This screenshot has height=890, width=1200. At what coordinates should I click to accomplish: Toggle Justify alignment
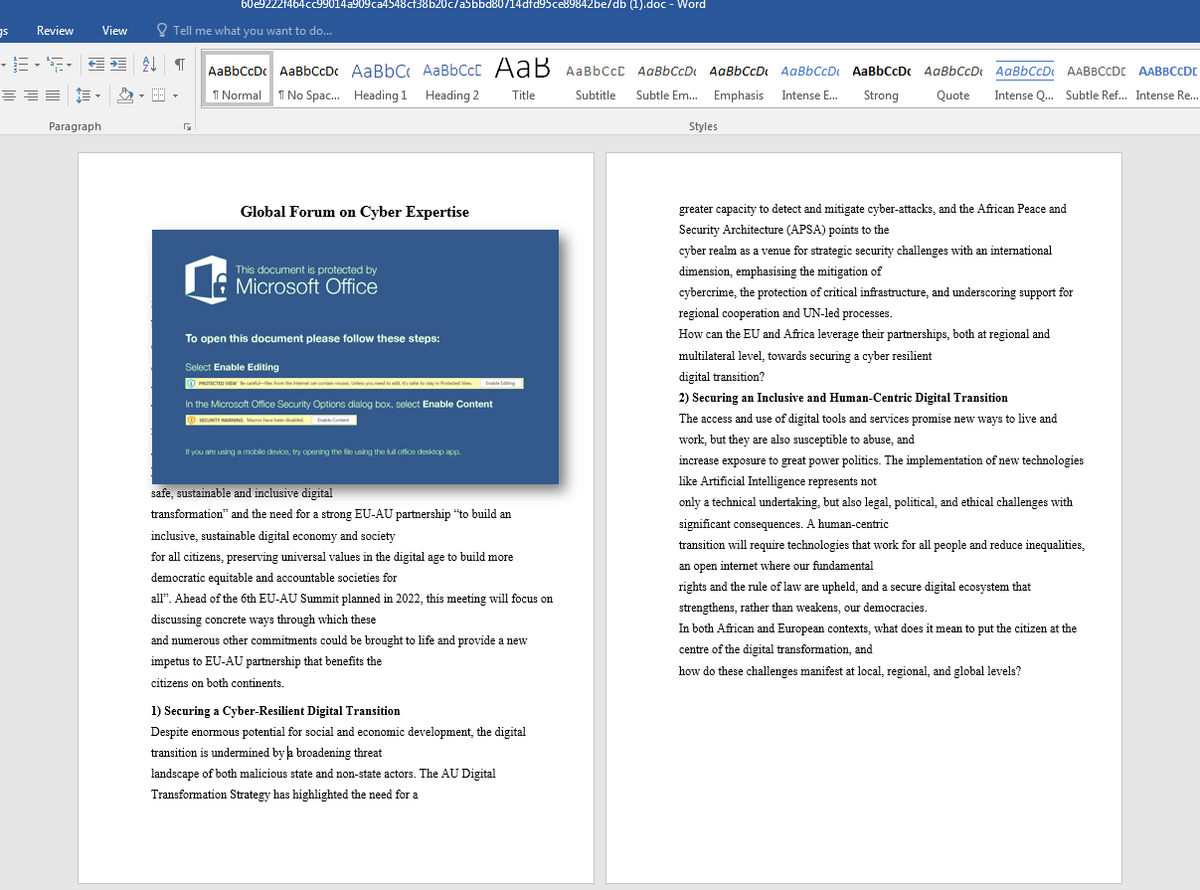coord(53,95)
